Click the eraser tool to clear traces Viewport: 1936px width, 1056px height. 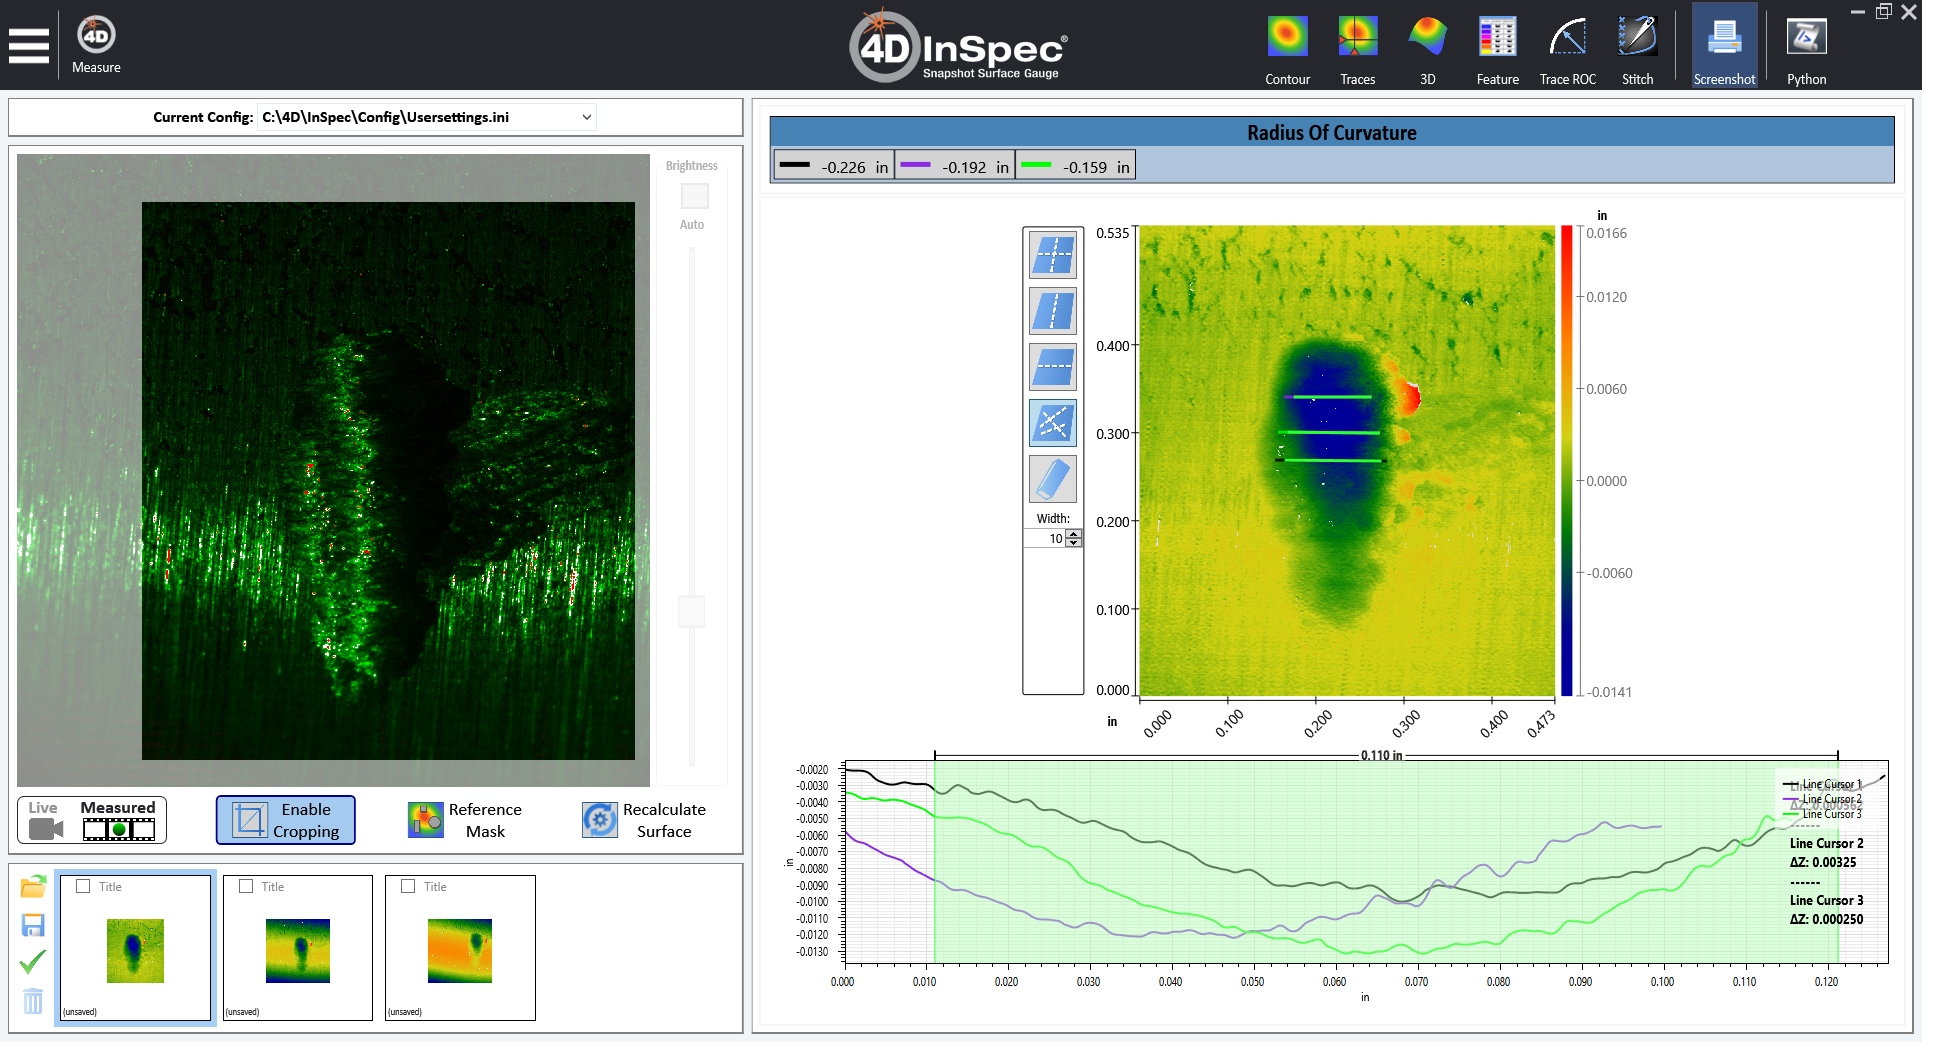pos(1053,479)
